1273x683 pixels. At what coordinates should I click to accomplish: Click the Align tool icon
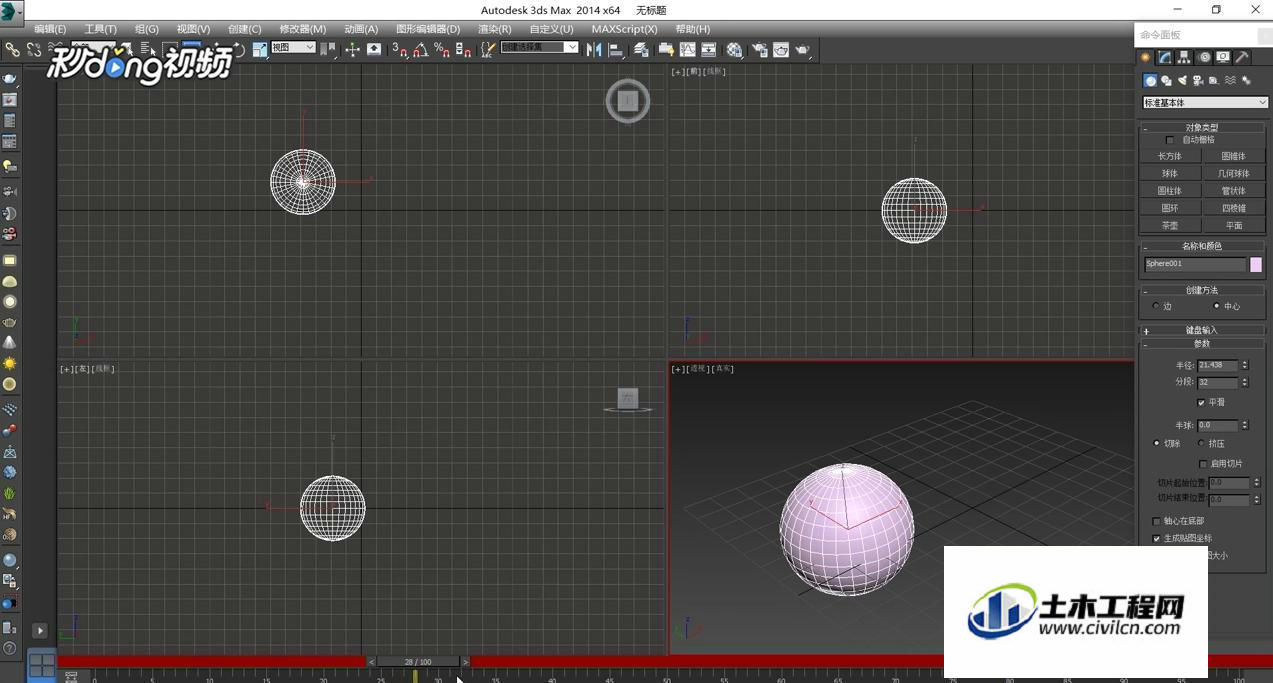tap(614, 49)
